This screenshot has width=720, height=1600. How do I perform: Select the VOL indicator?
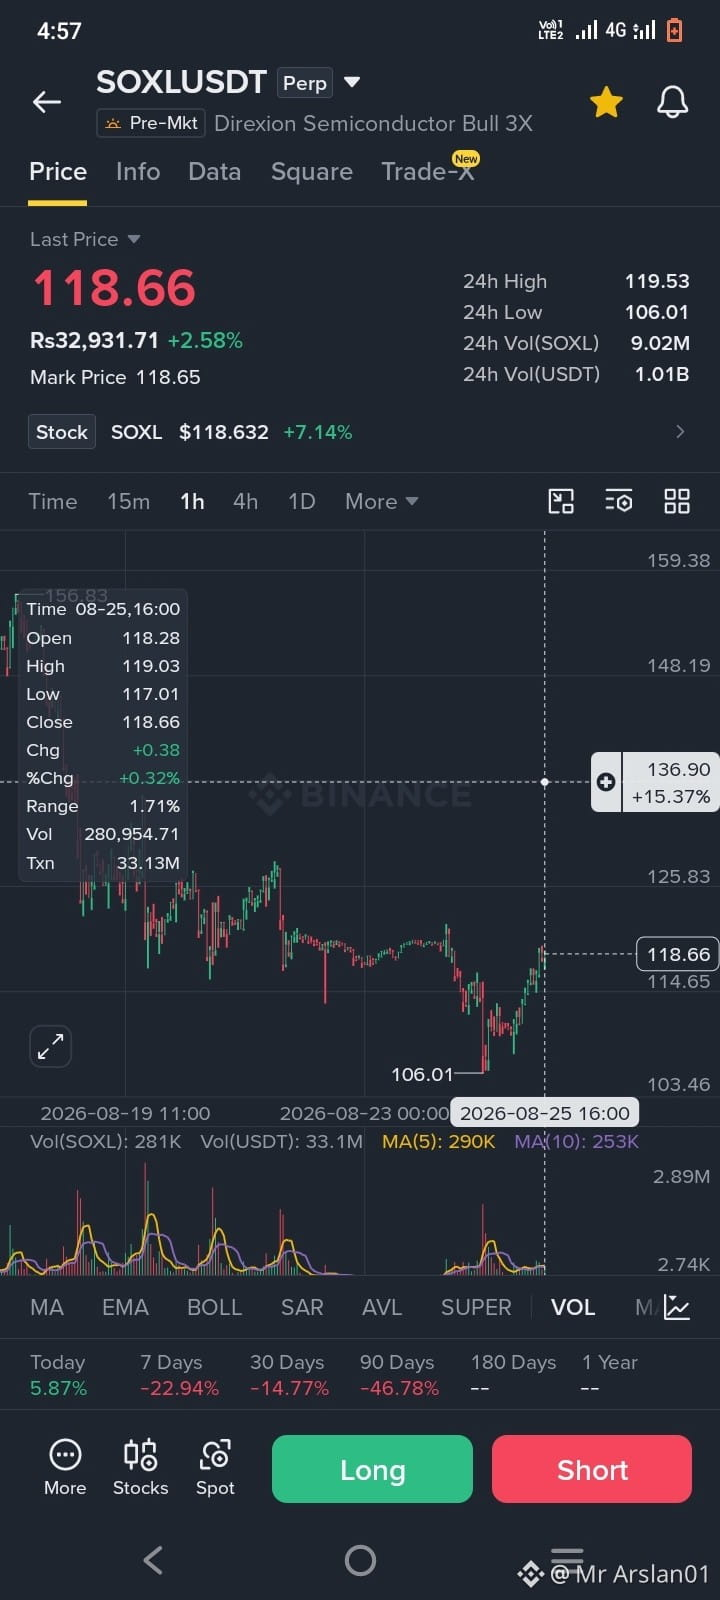pos(573,1307)
